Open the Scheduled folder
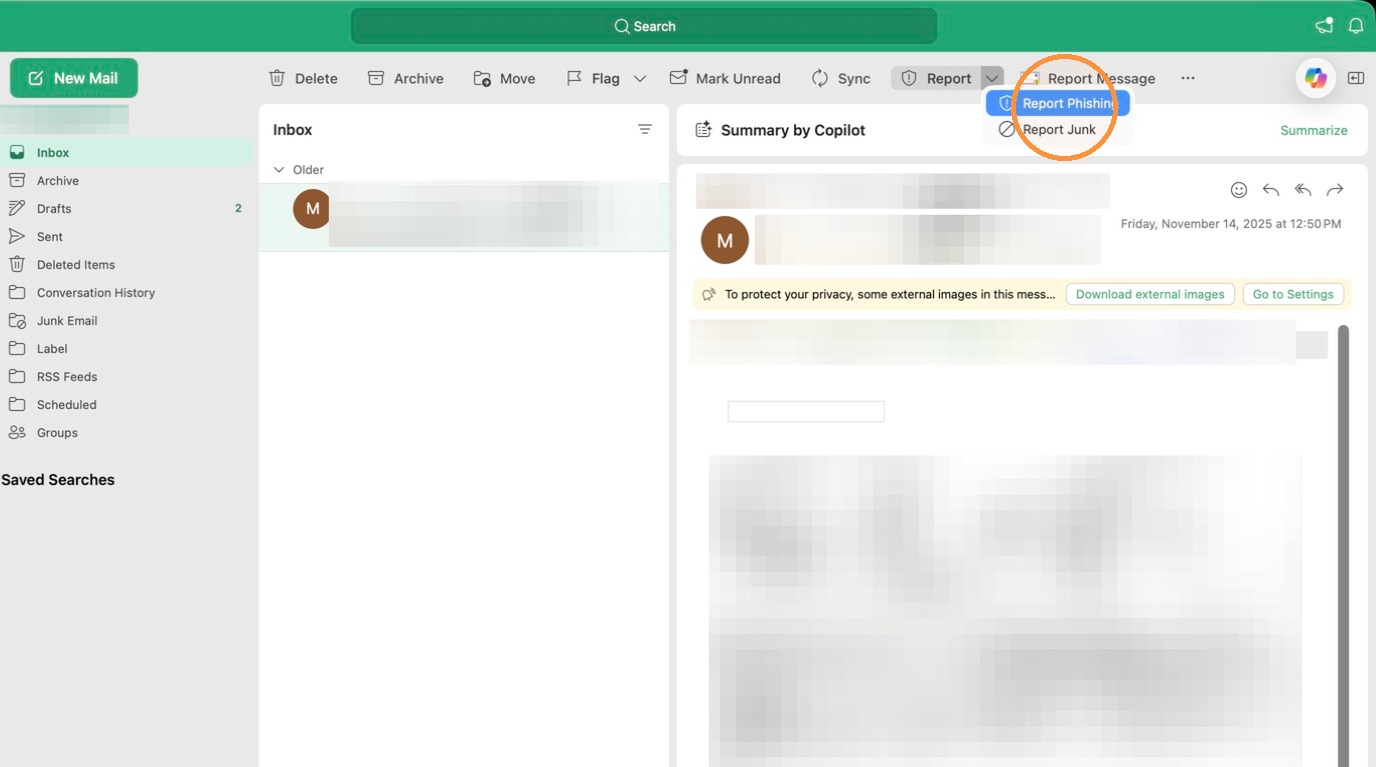Screen dimensions: 1376x767 click(x=126, y=405)
